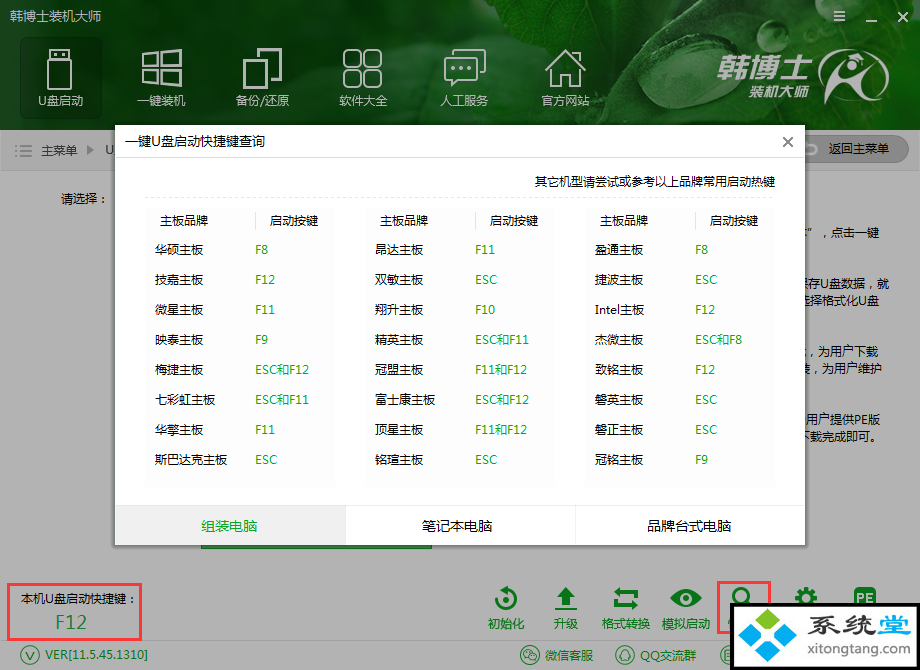Click the PE icon in the bottom toolbar
The height and width of the screenshot is (670, 920).
[x=865, y=597]
